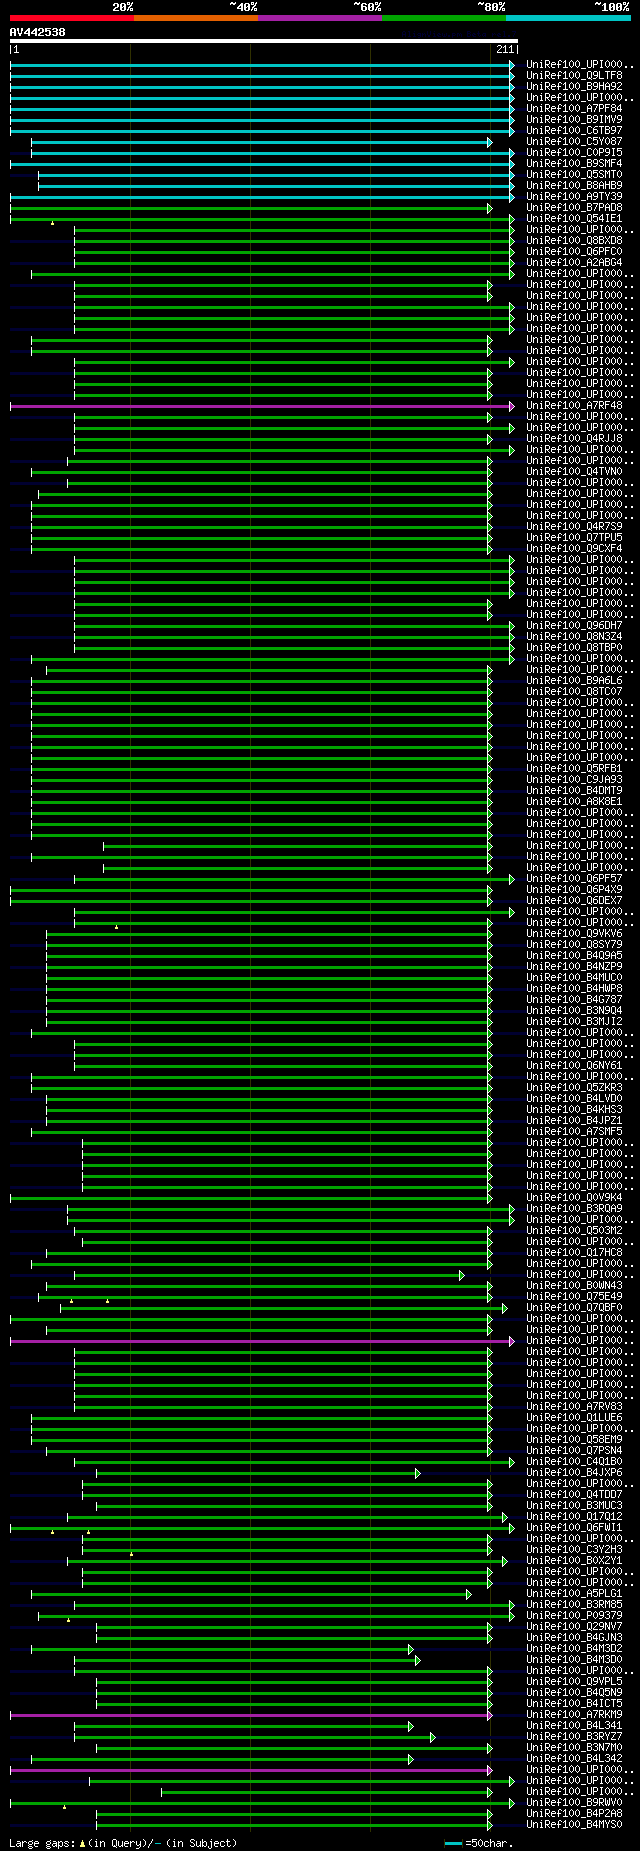Click UniRef100_Q9CXF4 entry

574,549
